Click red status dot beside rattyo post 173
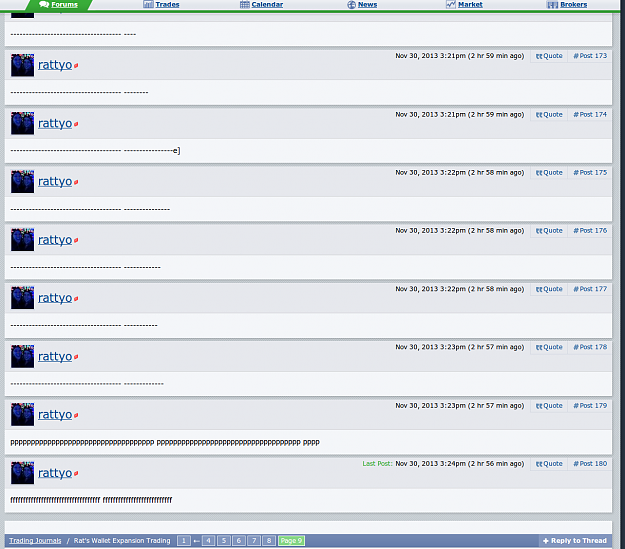The width and height of the screenshot is (625, 549). point(76,66)
